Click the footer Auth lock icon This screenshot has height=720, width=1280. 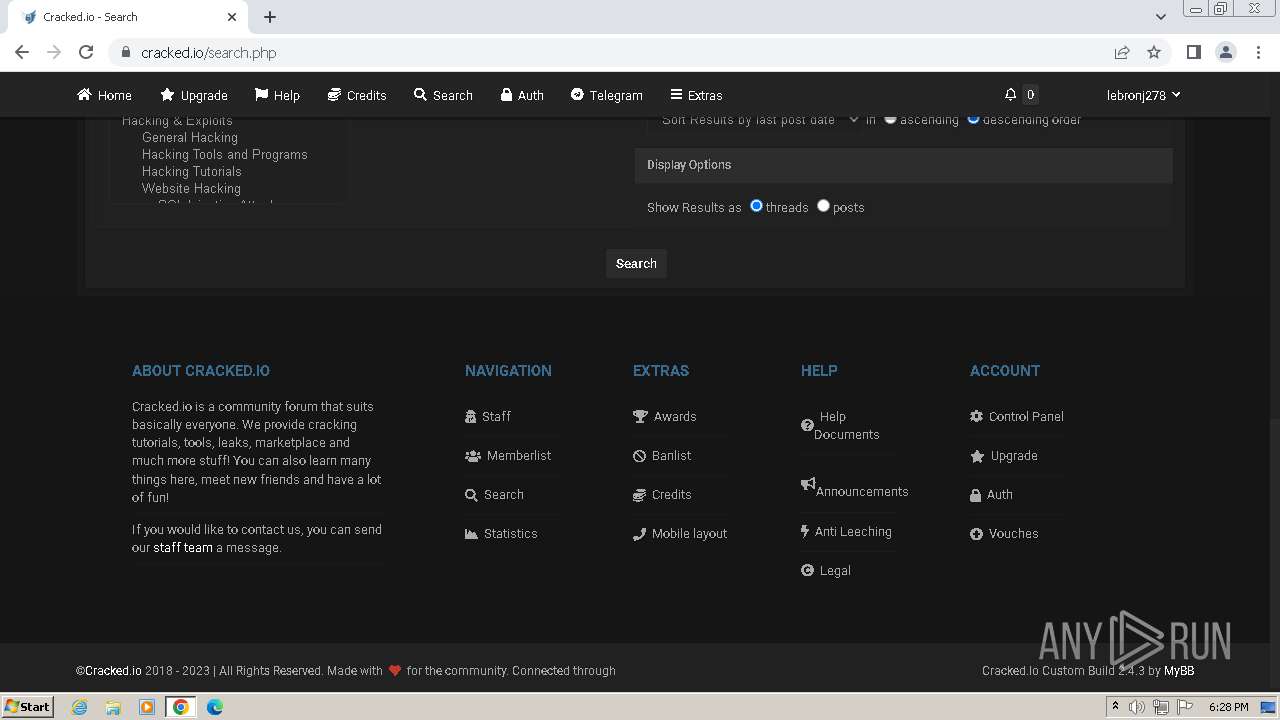tap(976, 495)
